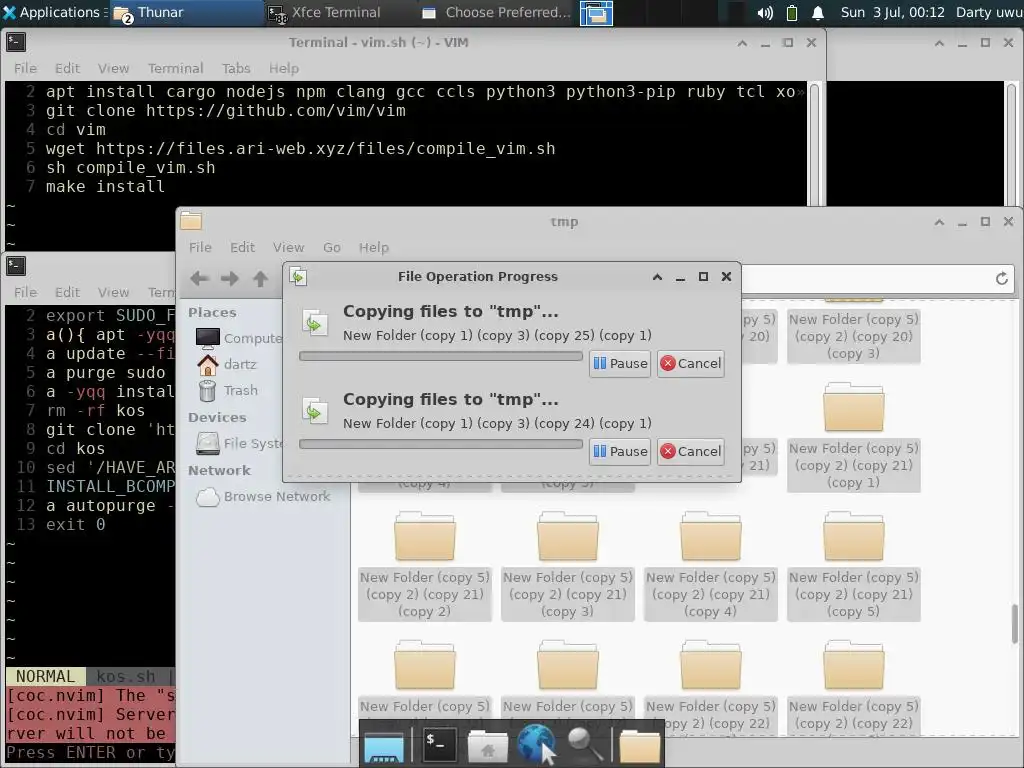Screen dimensions: 1024x768
Task: Open the Go menu in Thunar
Action: [x=332, y=248]
